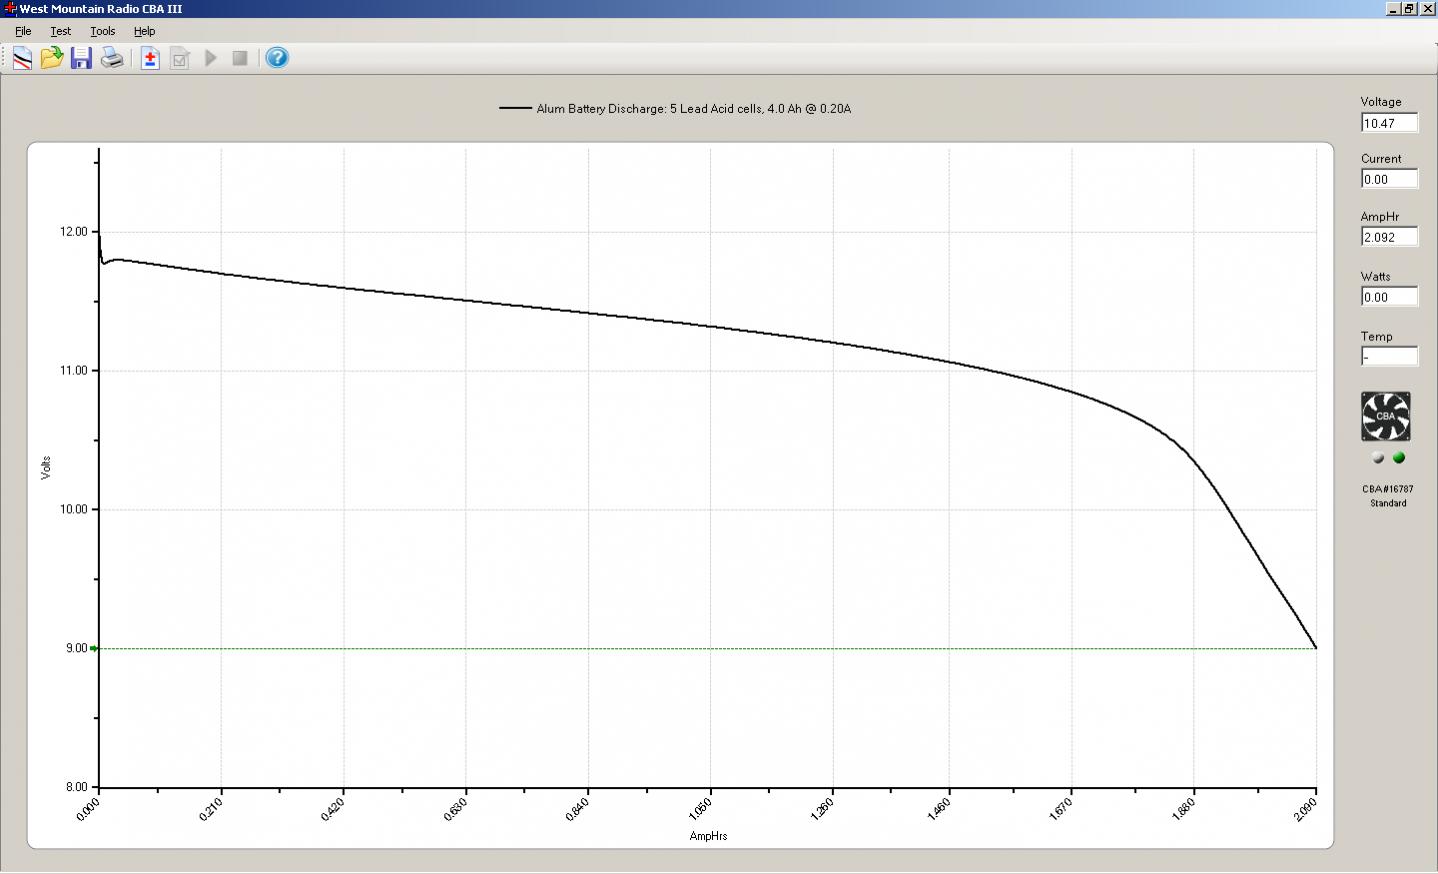Click the 9.00 volt cutoff marker
Image resolution: width=1438 pixels, height=874 pixels.
coord(94,648)
